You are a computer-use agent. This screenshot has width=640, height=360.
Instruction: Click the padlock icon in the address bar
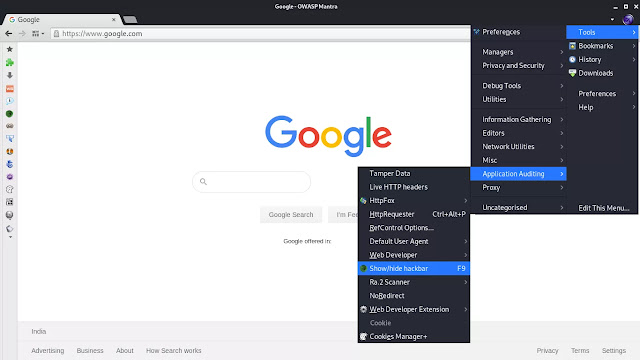[x=57, y=33]
